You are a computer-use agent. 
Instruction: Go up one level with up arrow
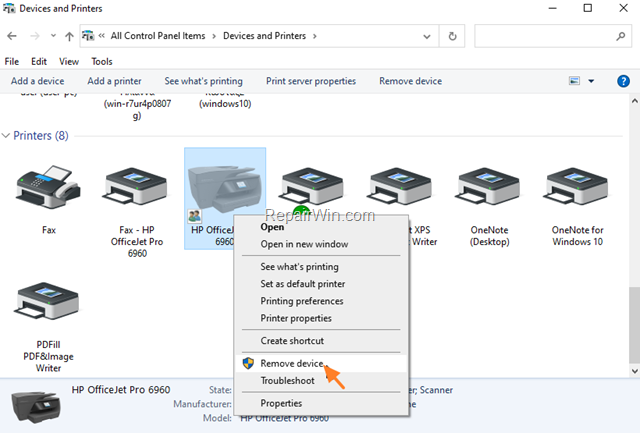coord(69,36)
